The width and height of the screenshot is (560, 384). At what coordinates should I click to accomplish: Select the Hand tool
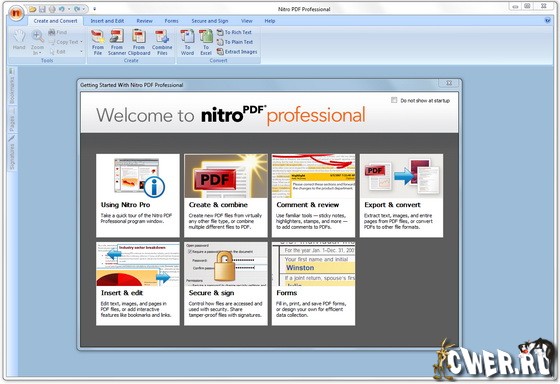[19, 39]
